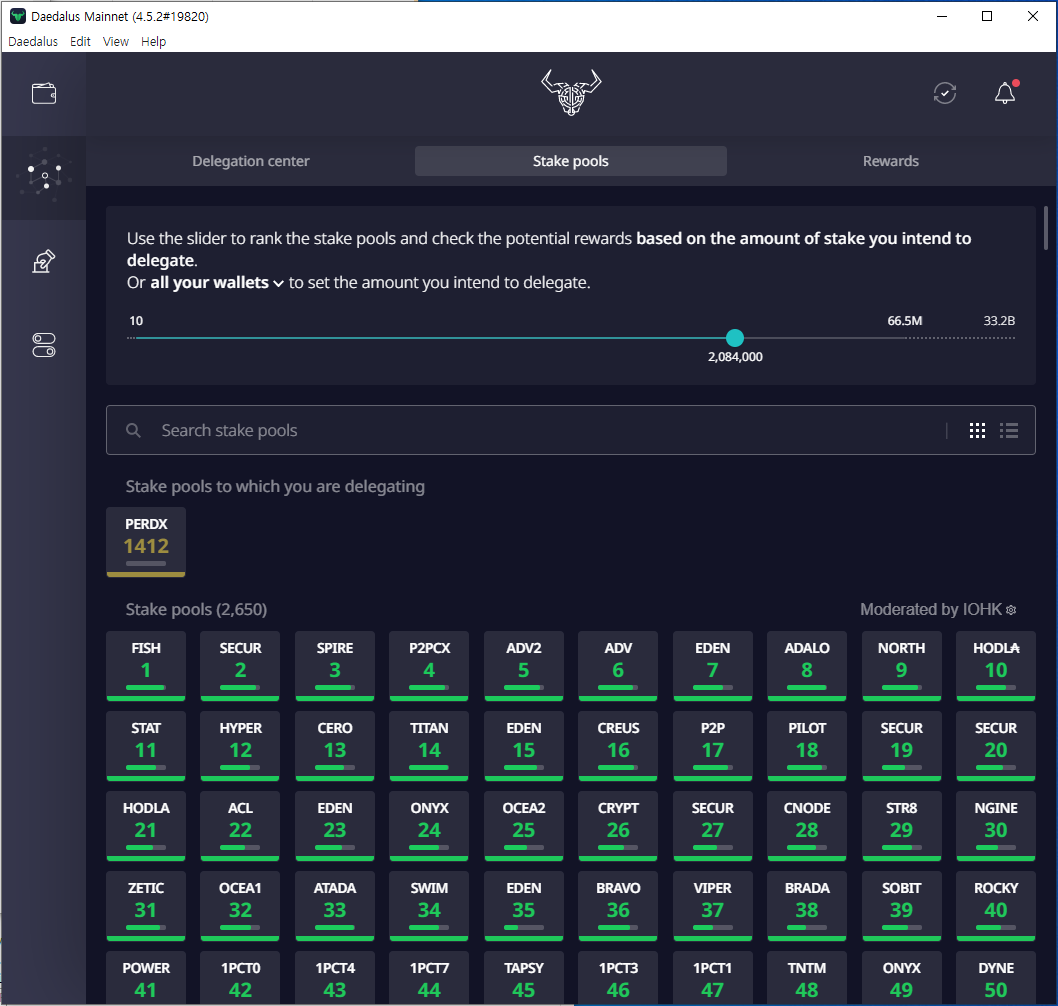Image resolution: width=1058 pixels, height=1006 pixels.
Task: Open the notifications bell icon
Action: click(x=1005, y=93)
